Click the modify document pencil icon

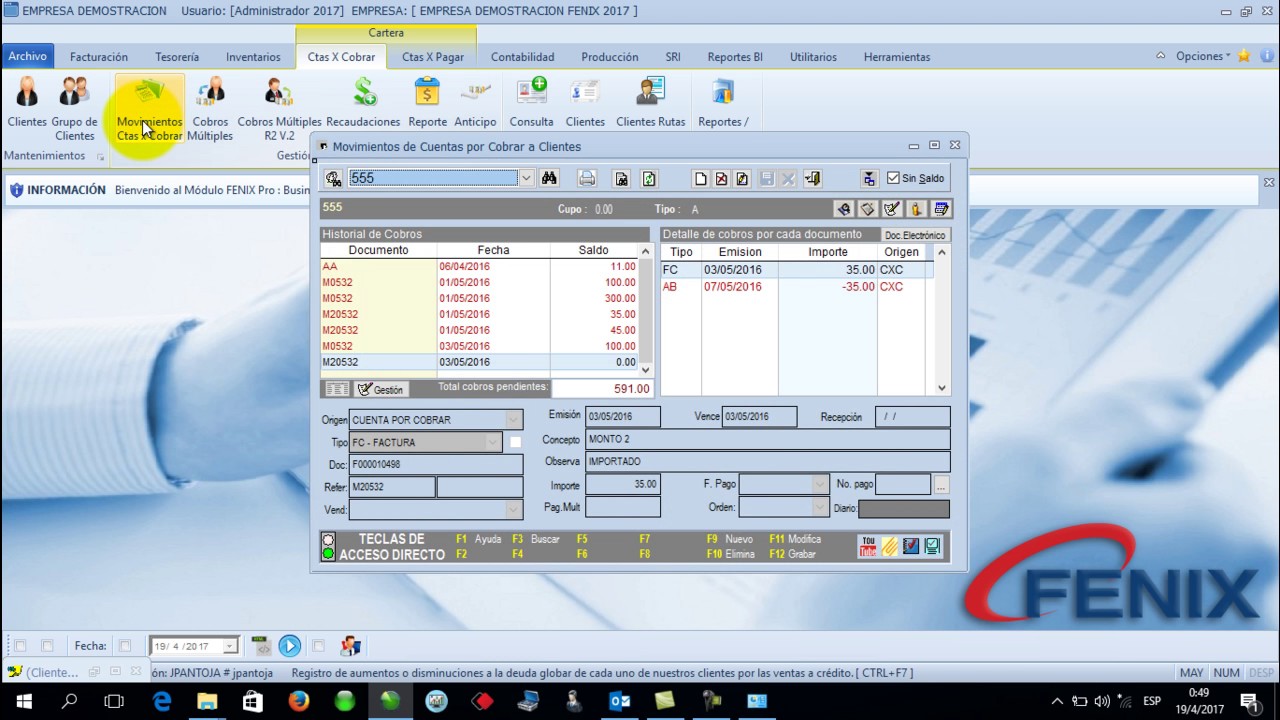[742, 179]
